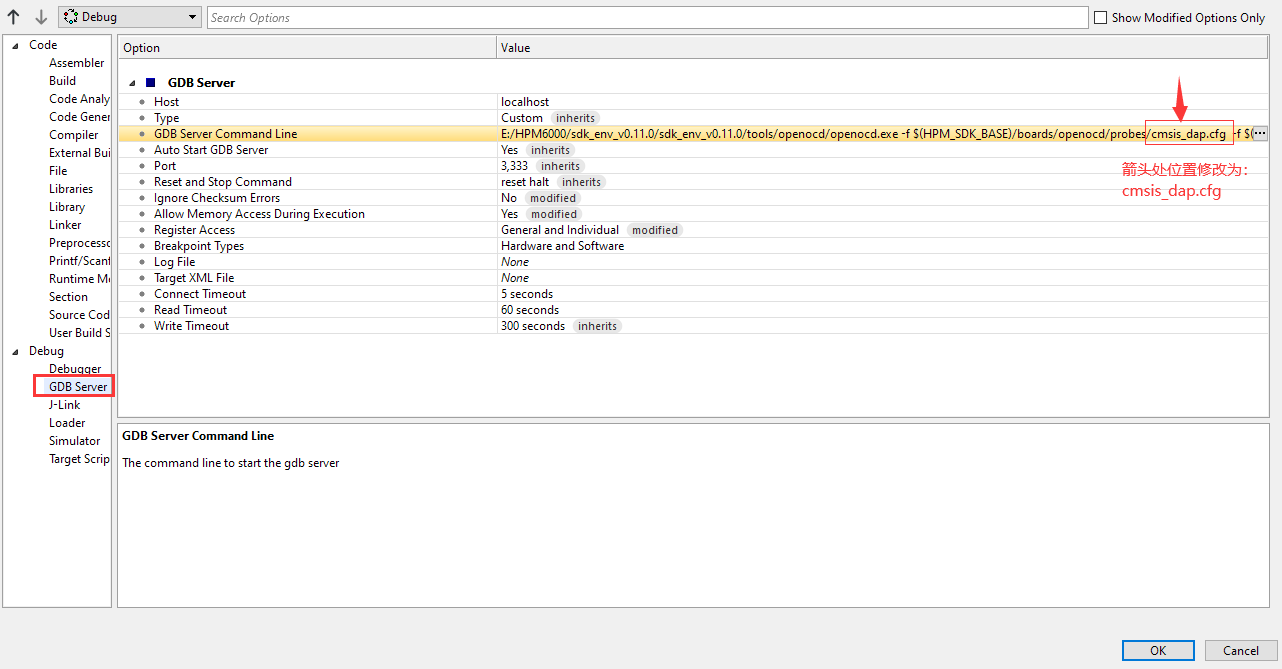Click the Auto Start GDB Server value
The image size is (1282, 669).
pos(510,150)
